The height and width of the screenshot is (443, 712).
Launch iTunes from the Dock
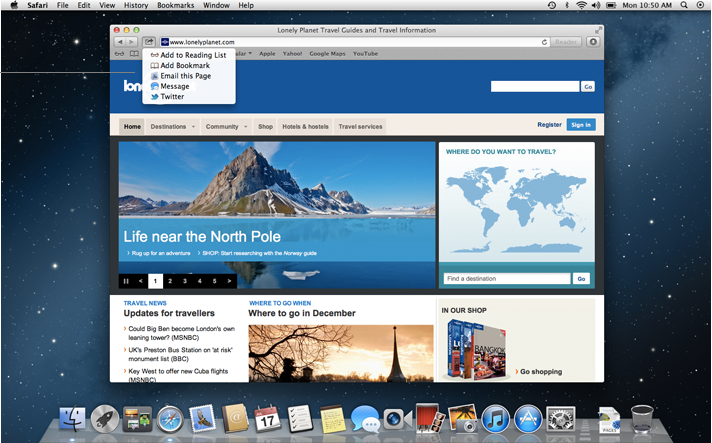pos(496,418)
